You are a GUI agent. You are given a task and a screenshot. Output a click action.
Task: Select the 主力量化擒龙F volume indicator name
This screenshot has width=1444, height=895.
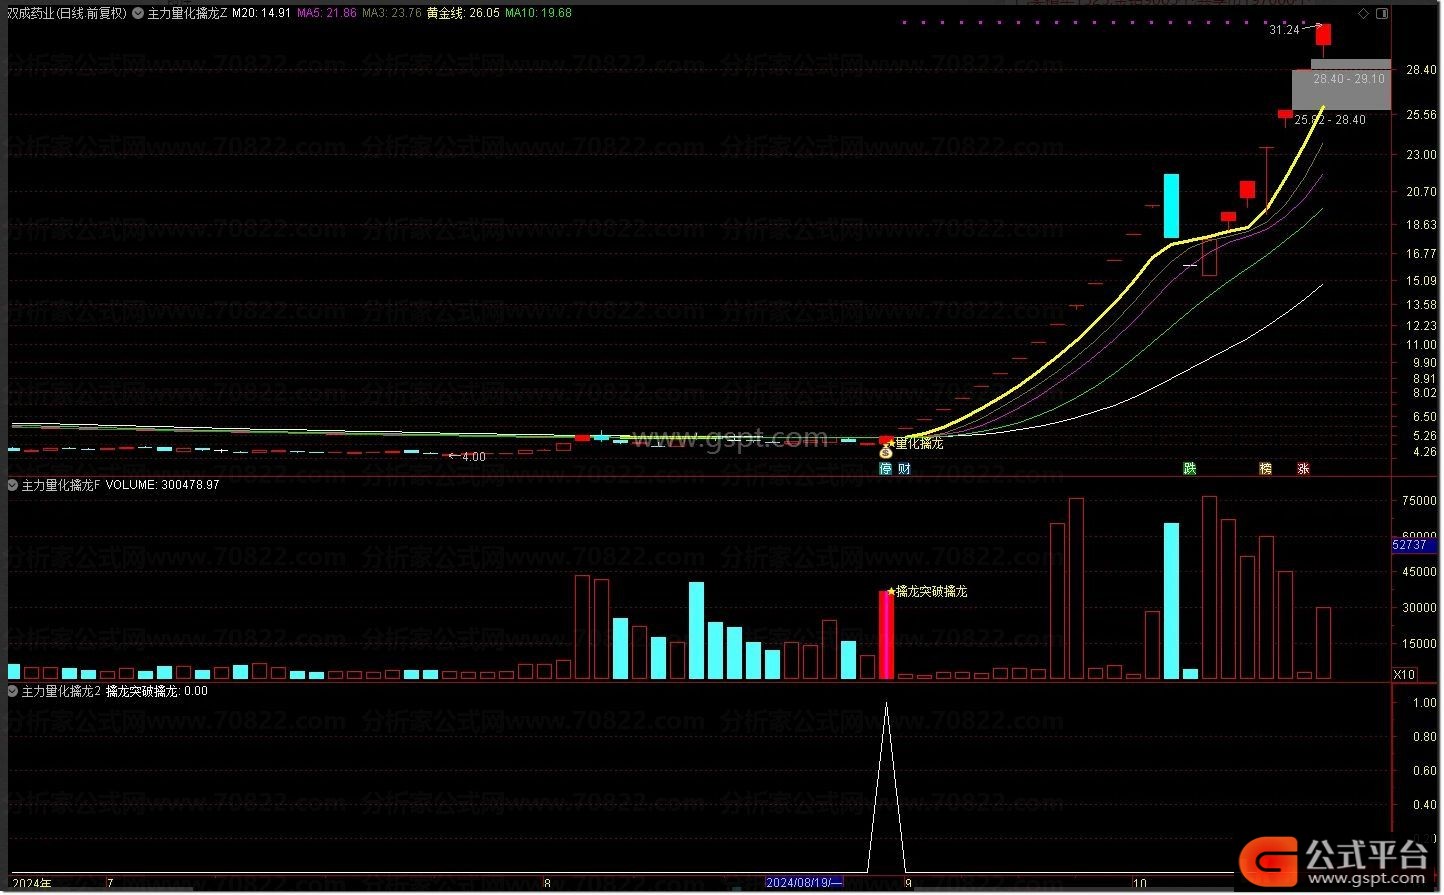click(x=62, y=485)
